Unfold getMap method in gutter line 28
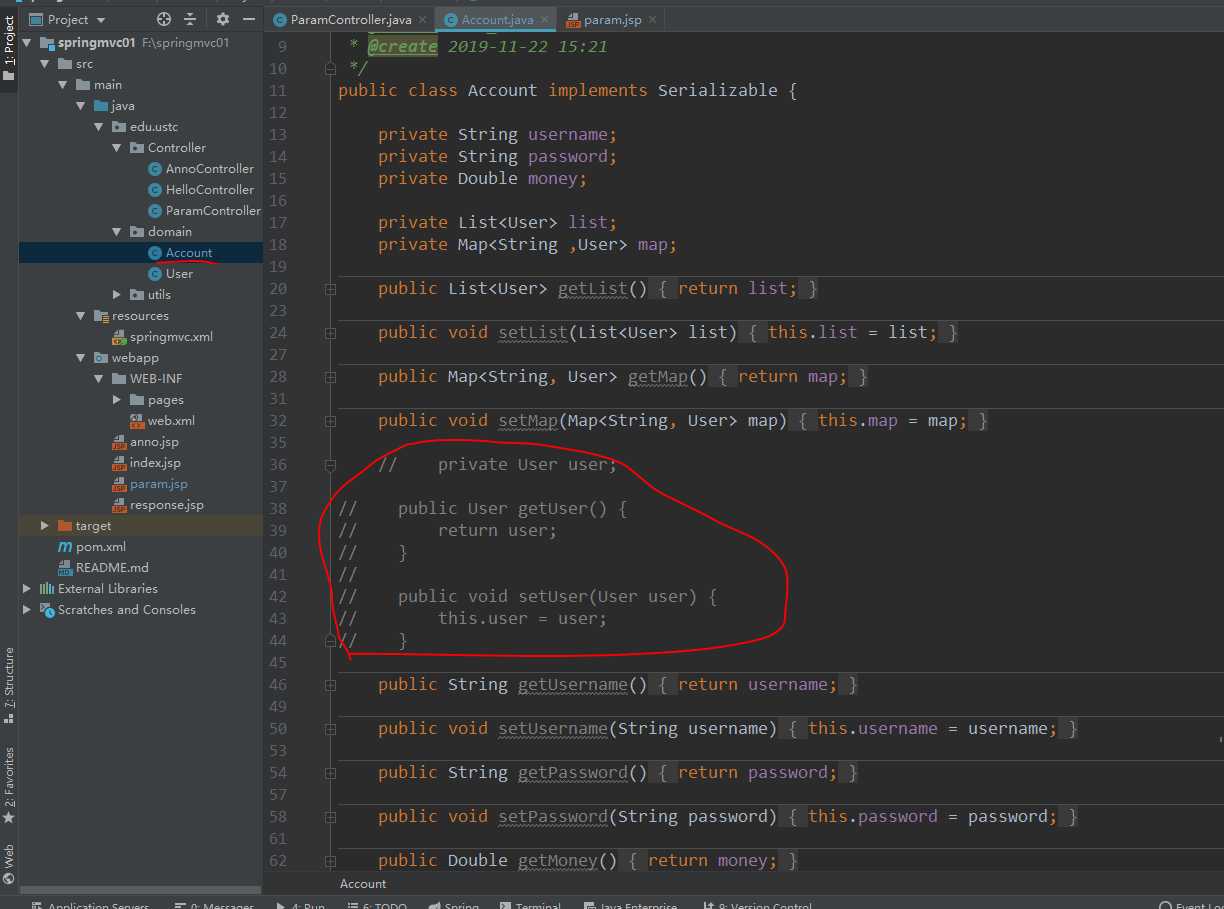 pyautogui.click(x=330, y=377)
